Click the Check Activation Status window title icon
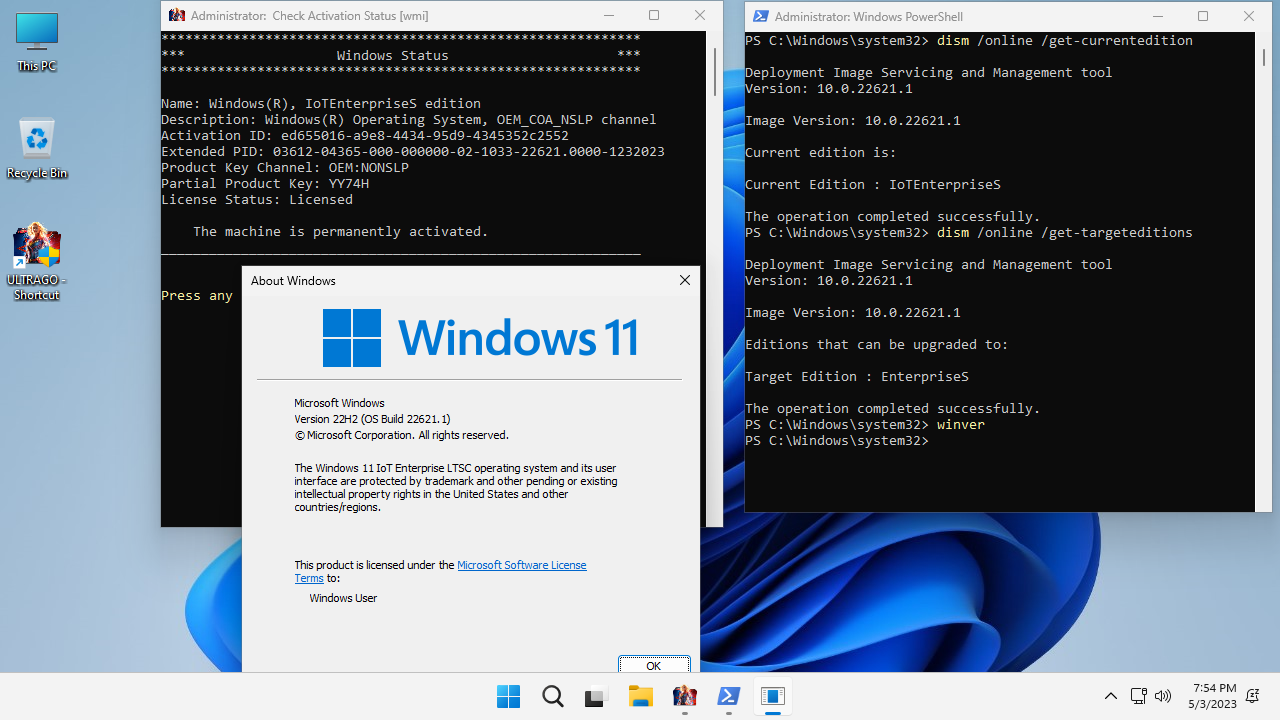 pos(177,15)
